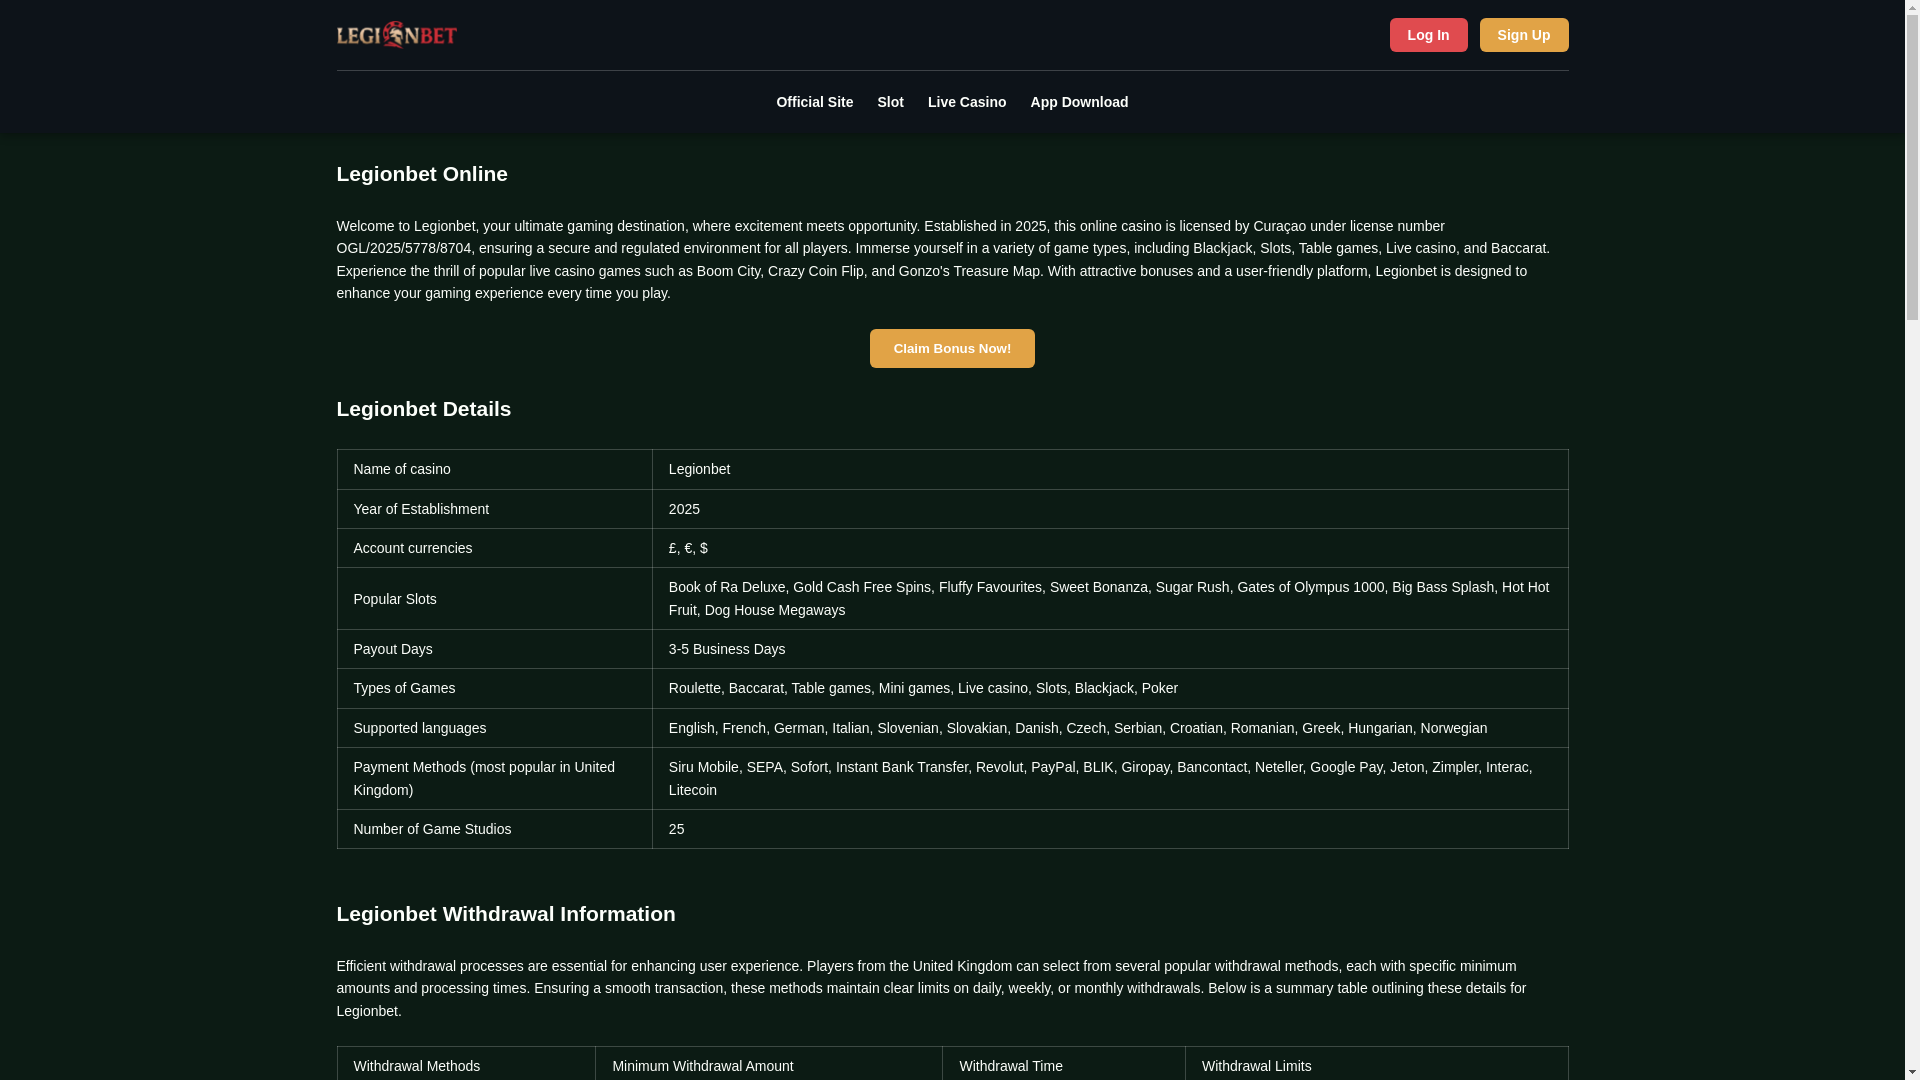Open the Log In button
This screenshot has width=1920, height=1080.
tap(1428, 35)
